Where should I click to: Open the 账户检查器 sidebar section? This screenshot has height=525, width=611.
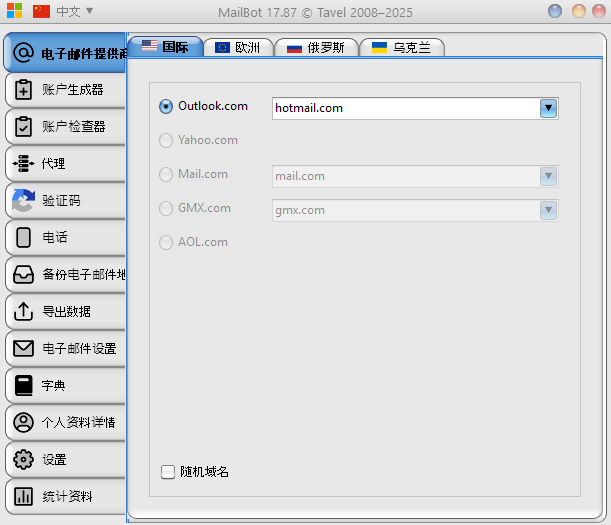pos(65,127)
